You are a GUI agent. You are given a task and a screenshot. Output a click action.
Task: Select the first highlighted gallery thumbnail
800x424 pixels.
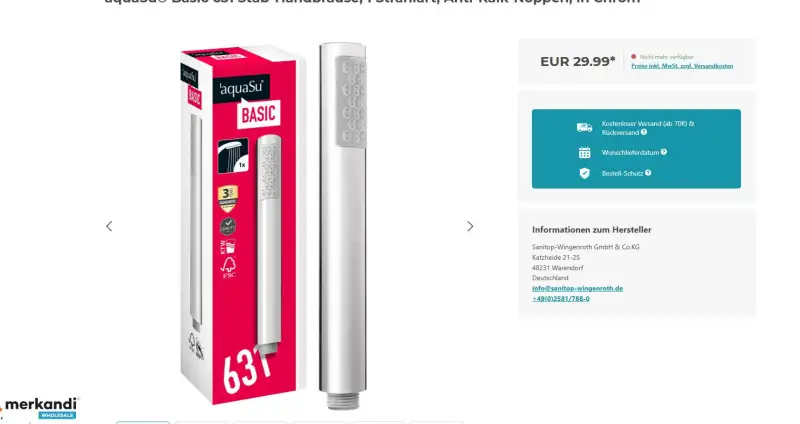tap(143, 422)
